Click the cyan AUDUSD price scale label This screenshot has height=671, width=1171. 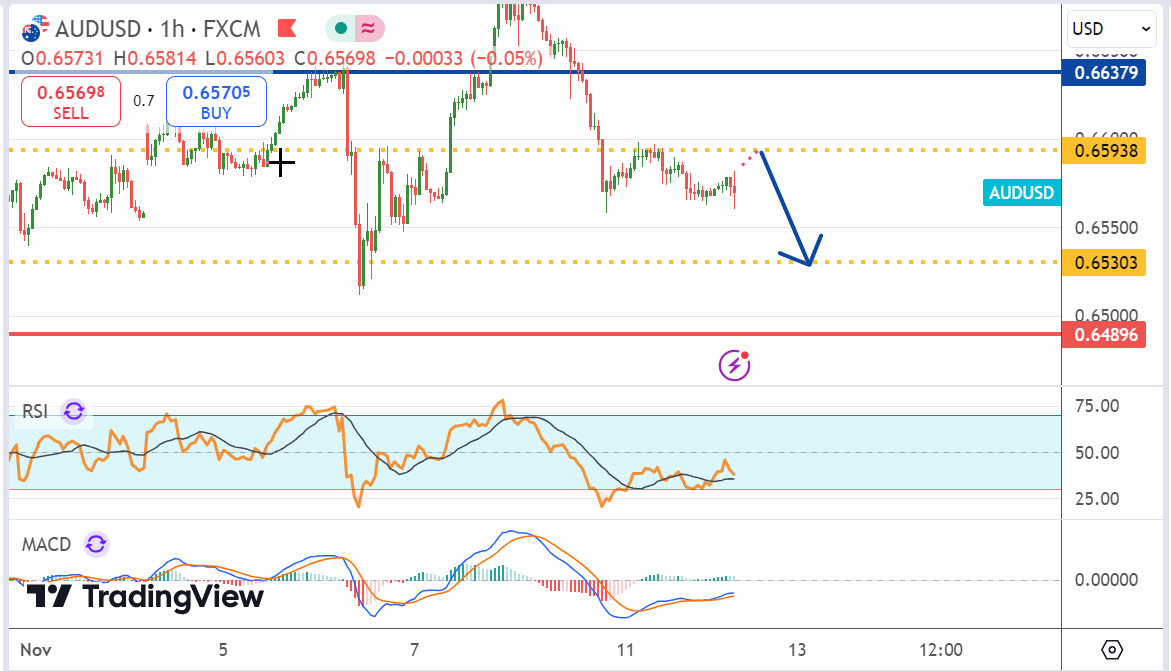pos(1021,193)
